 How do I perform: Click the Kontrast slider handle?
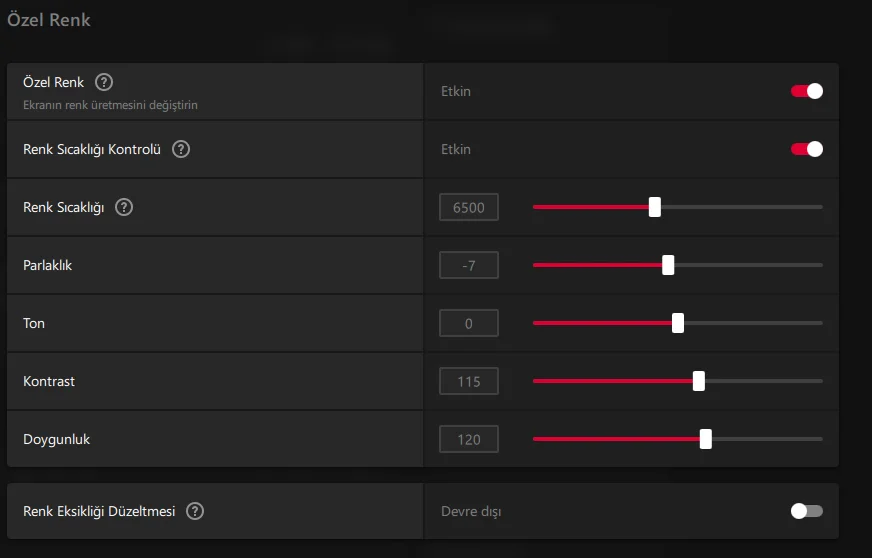coord(698,381)
